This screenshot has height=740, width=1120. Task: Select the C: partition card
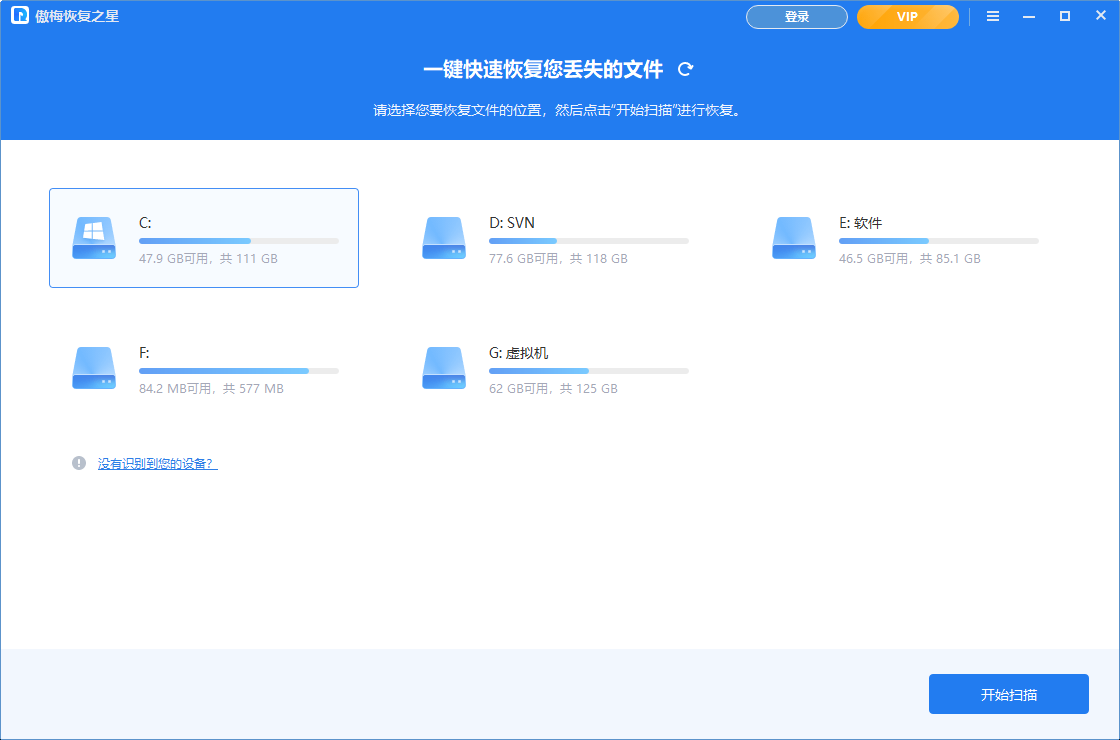click(203, 238)
